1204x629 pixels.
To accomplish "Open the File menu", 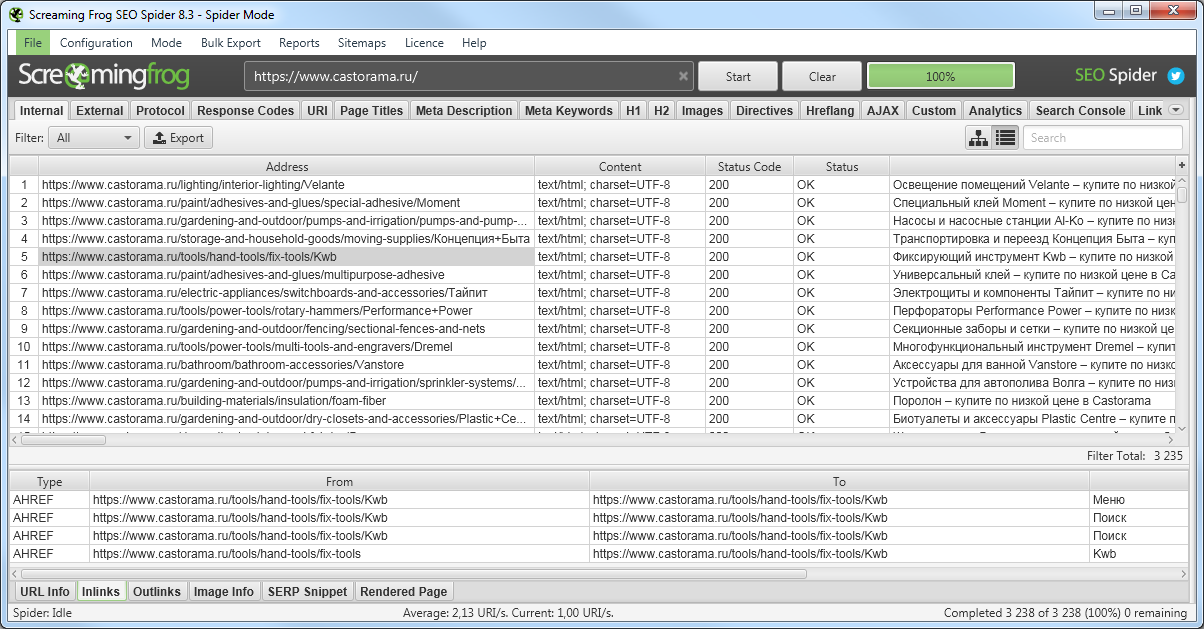I will tap(33, 43).
